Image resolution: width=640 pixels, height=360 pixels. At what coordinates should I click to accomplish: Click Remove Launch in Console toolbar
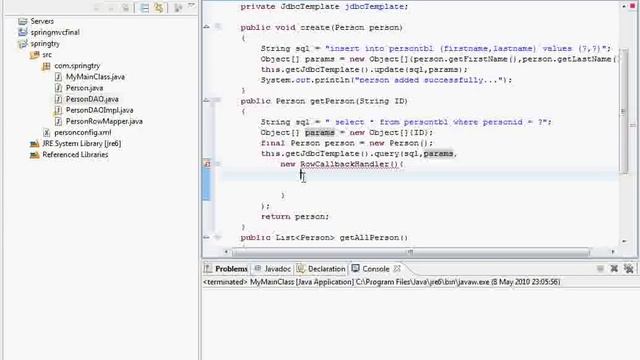(614, 269)
